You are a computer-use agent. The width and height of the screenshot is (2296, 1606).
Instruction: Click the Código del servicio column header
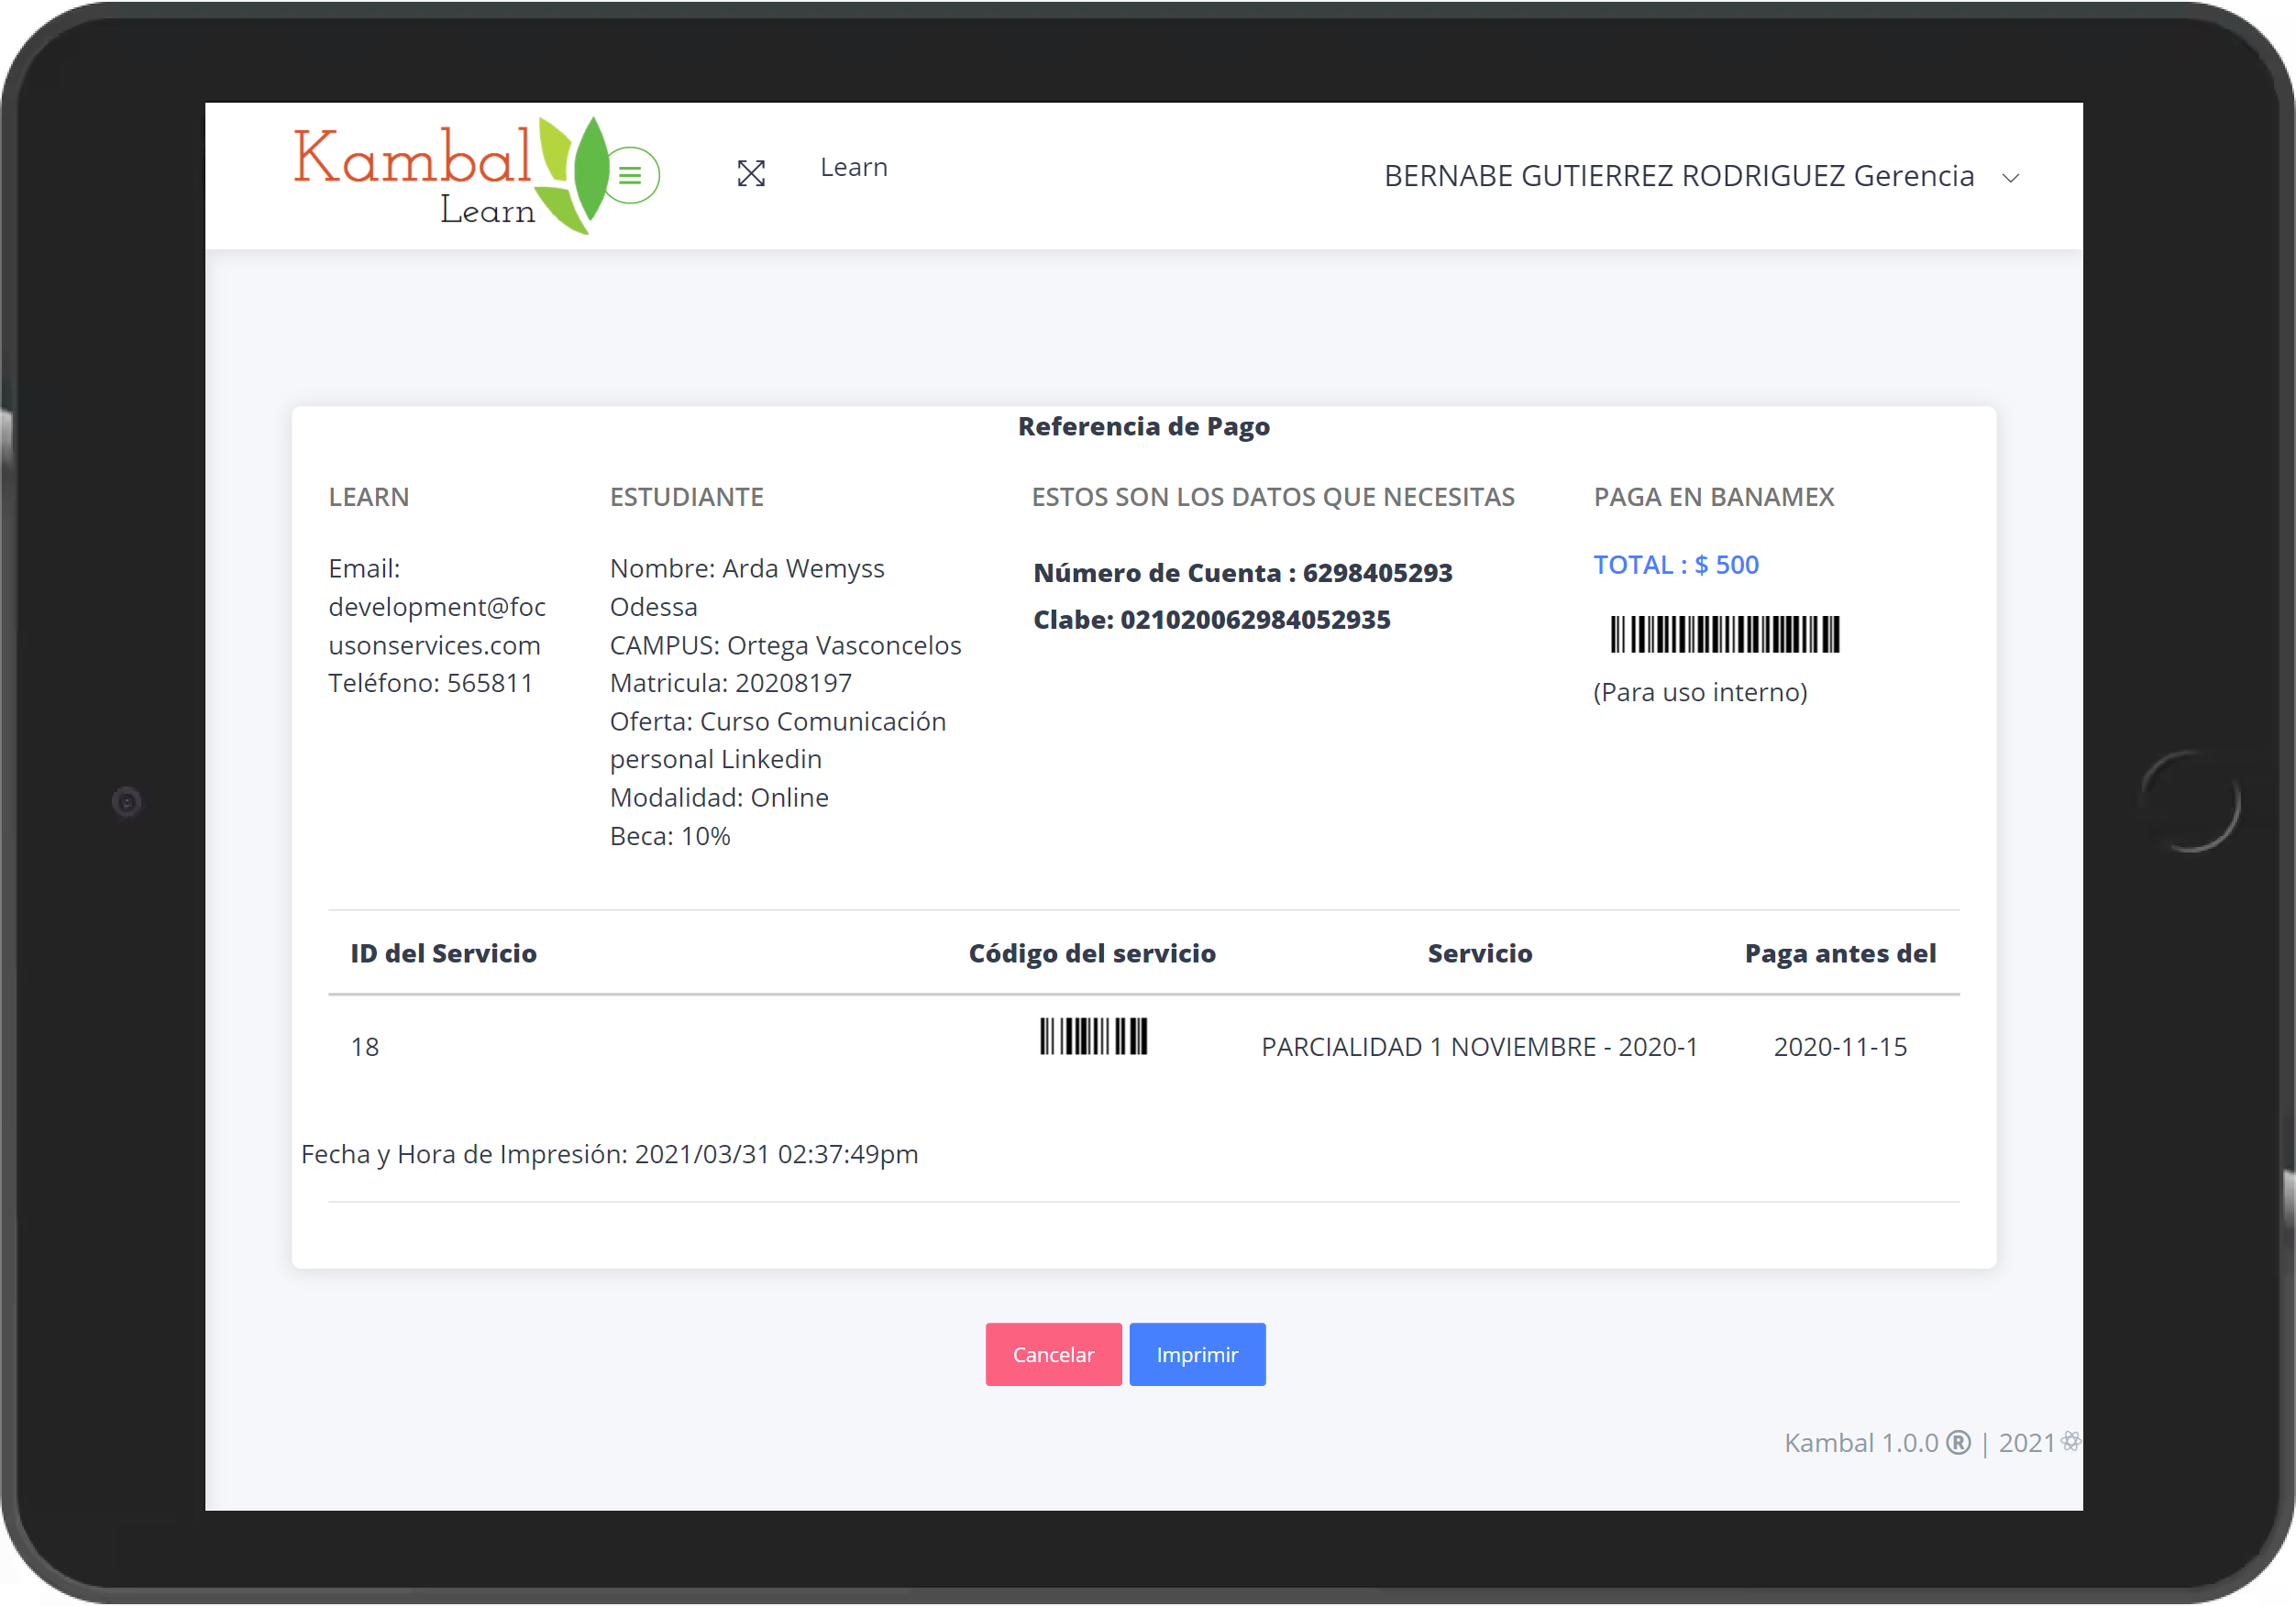tap(1092, 953)
